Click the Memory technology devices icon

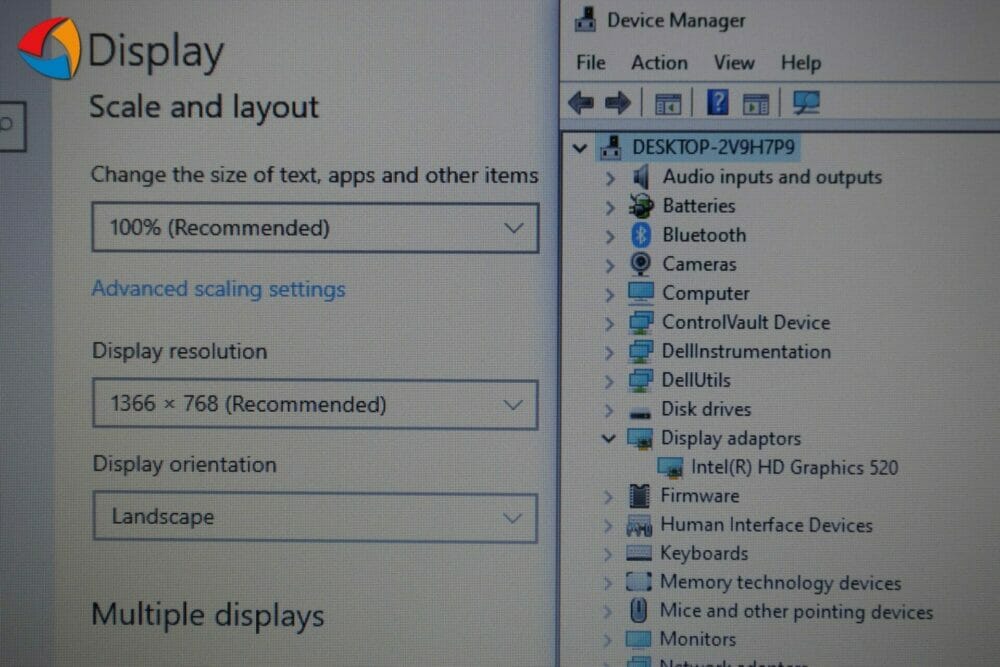coord(639,582)
